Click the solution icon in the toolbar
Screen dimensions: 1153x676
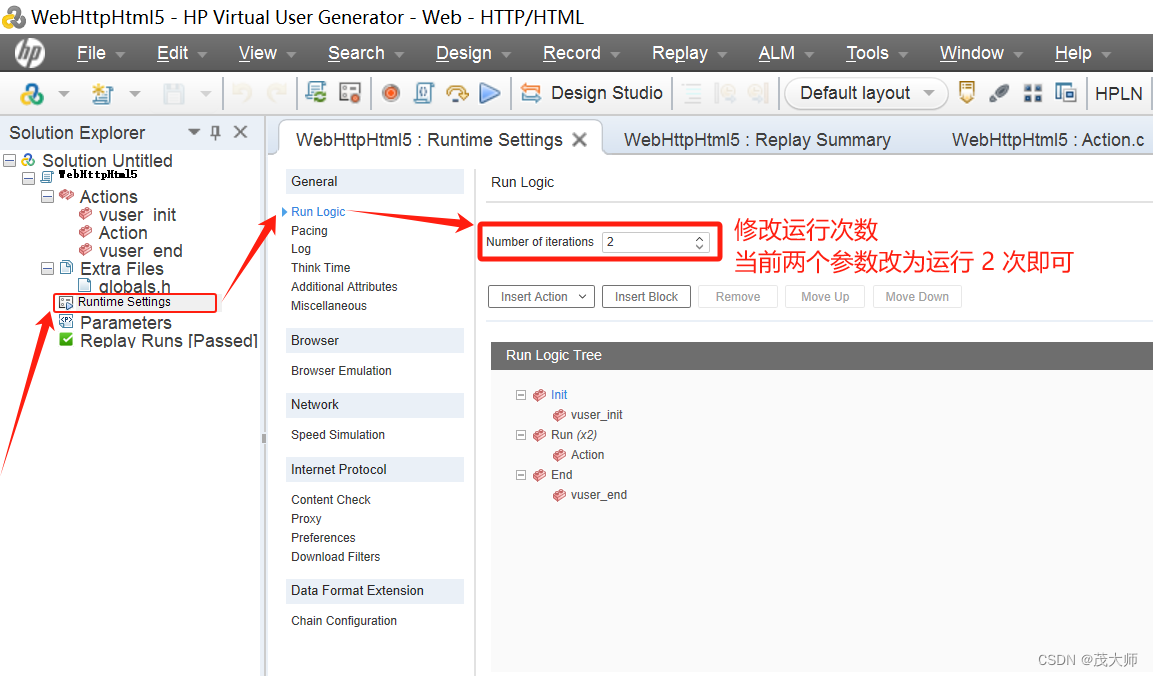[x=32, y=94]
